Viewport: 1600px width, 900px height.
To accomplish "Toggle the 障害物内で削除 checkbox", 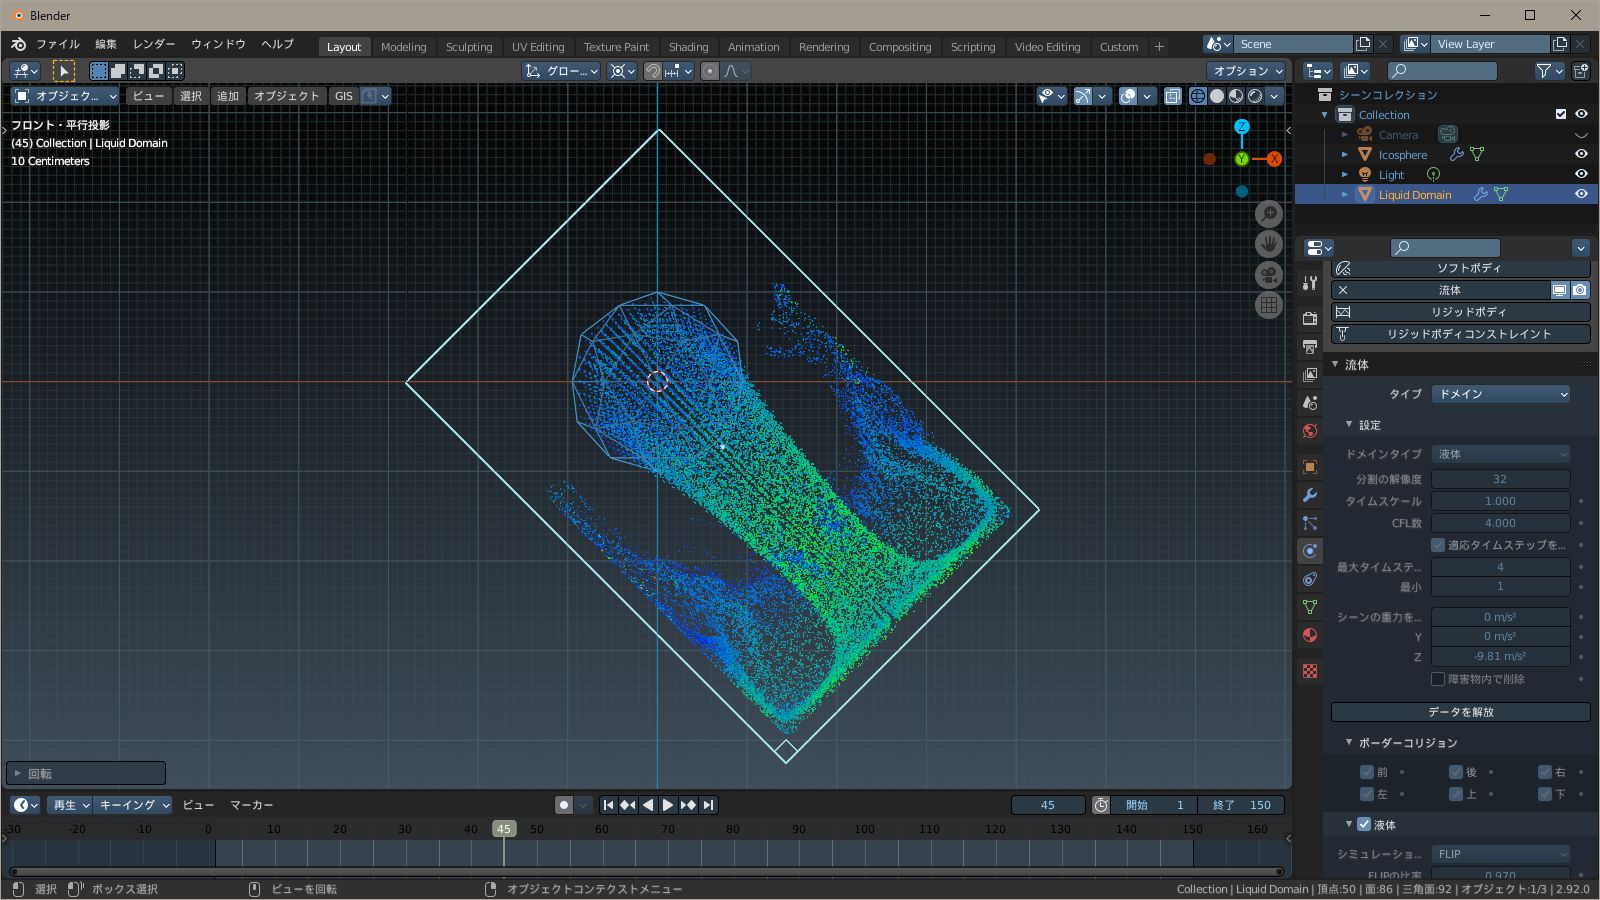I will (1438, 679).
